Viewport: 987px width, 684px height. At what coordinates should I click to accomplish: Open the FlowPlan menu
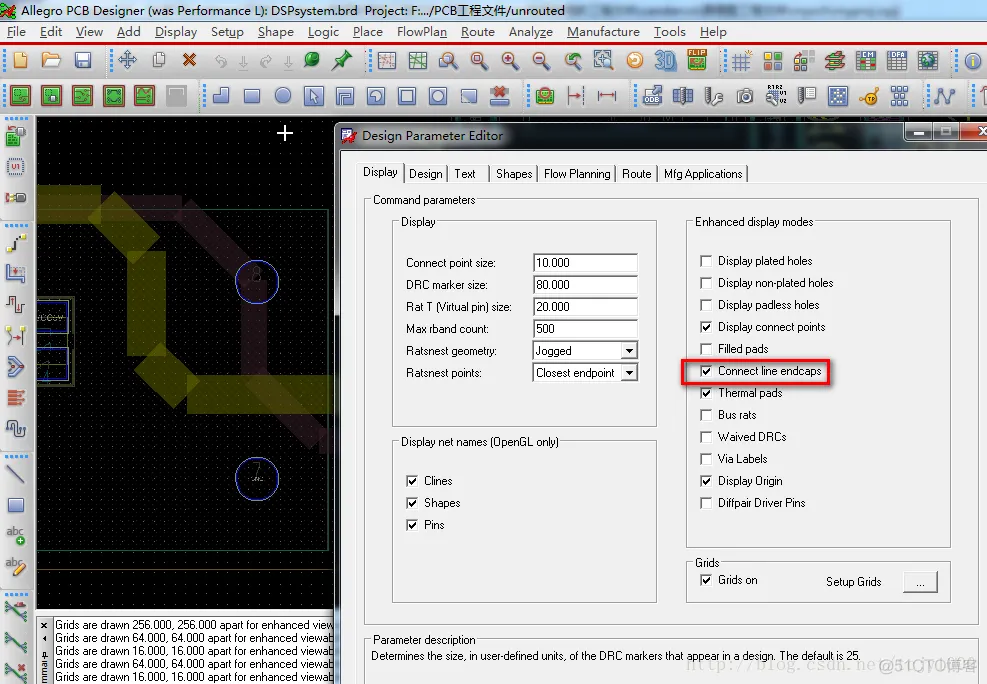coord(422,31)
